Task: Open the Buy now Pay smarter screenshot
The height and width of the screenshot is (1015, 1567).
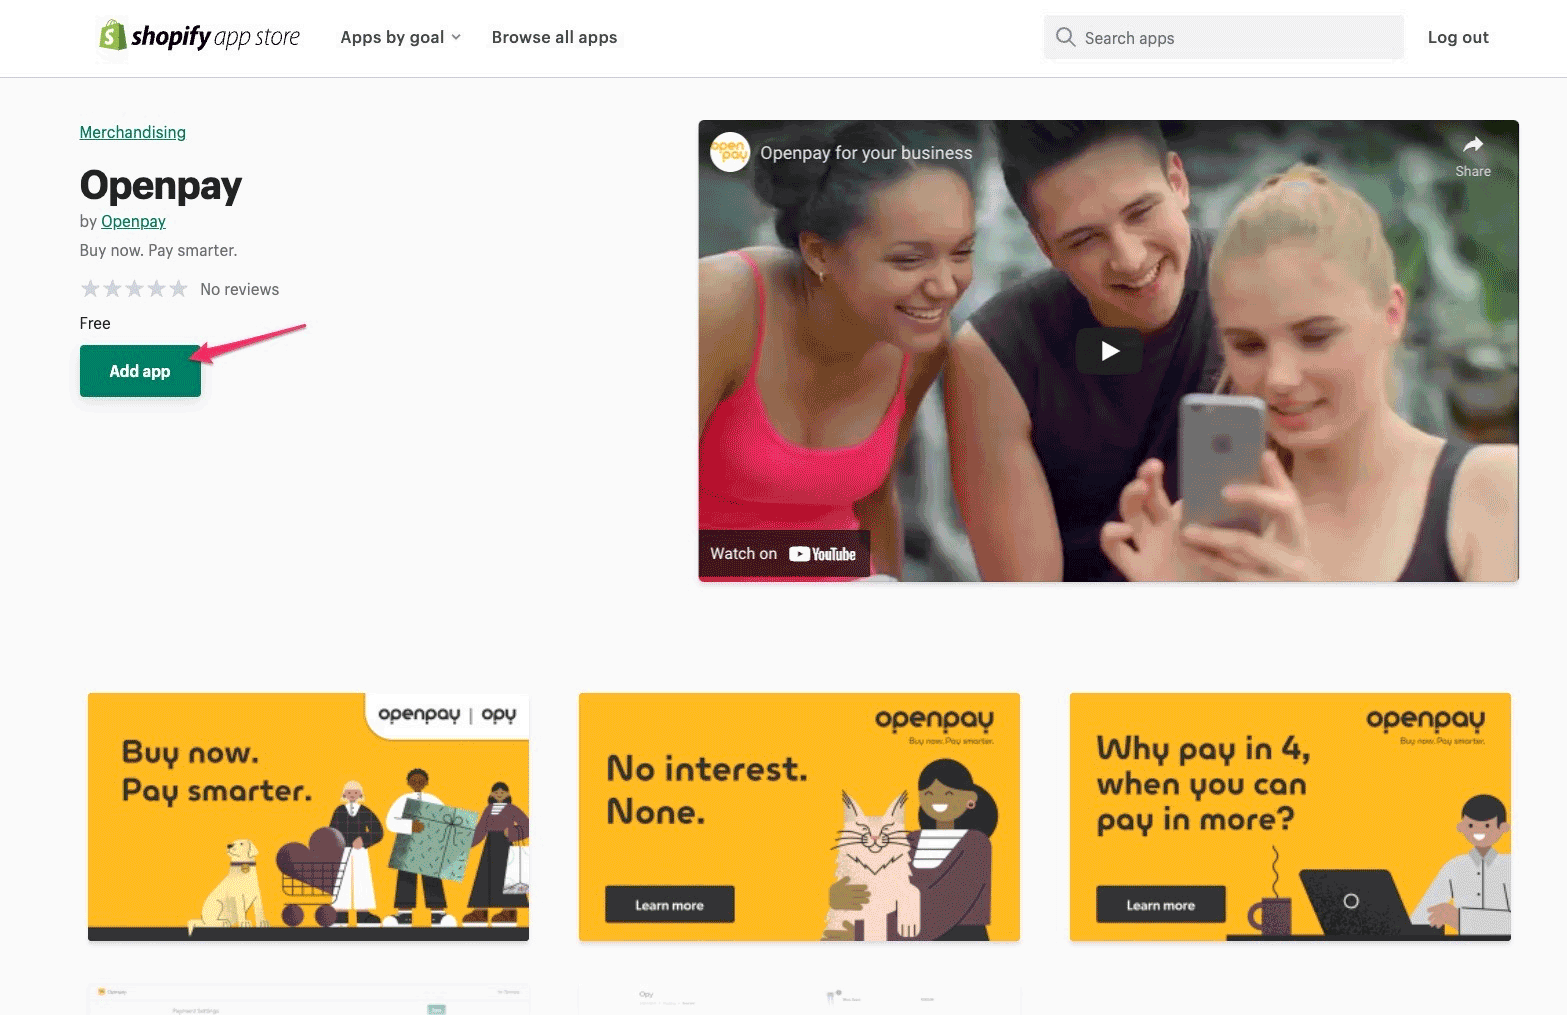Action: tap(308, 817)
